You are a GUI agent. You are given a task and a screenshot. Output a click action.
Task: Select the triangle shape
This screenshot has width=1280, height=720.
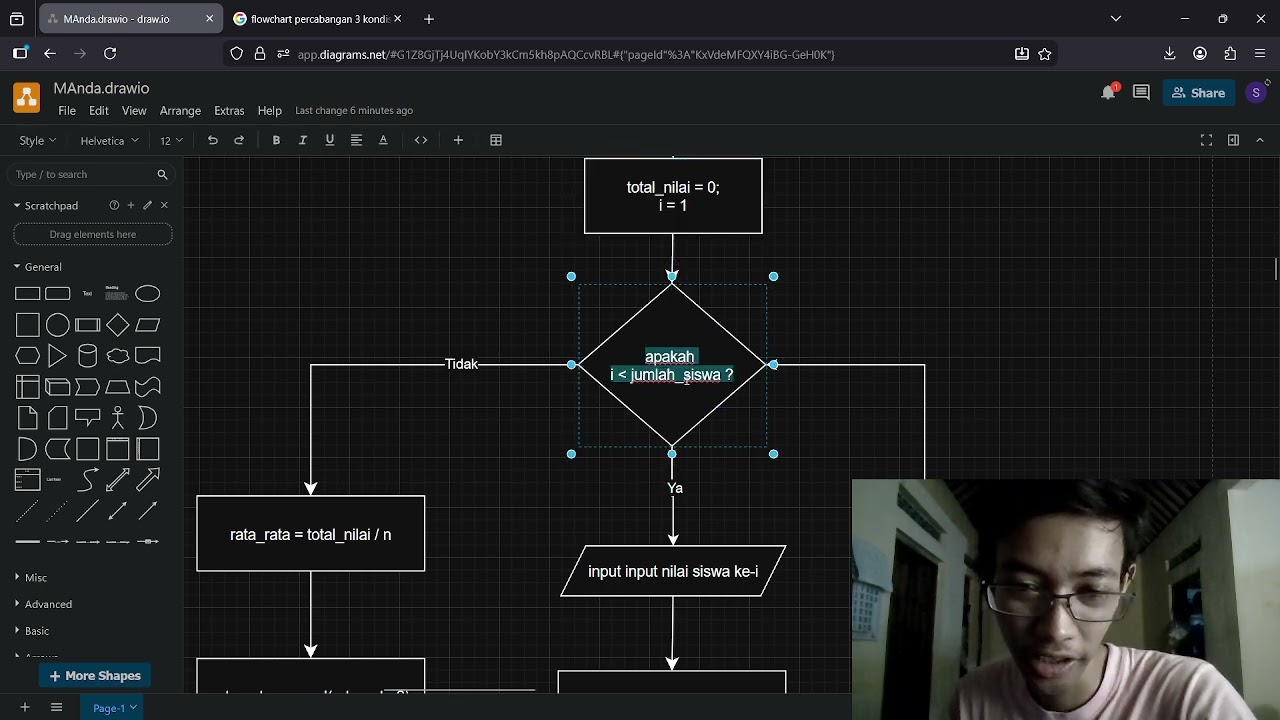pyautogui.click(x=58, y=356)
